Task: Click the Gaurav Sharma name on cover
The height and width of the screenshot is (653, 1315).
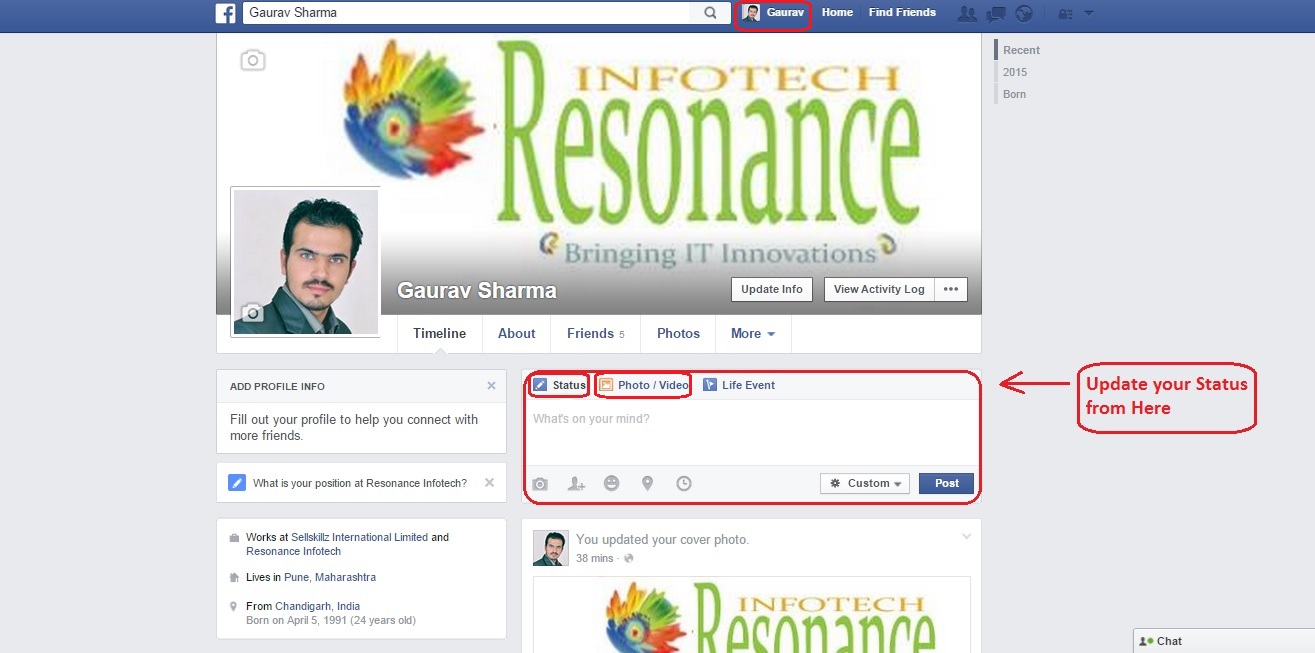Action: point(477,291)
